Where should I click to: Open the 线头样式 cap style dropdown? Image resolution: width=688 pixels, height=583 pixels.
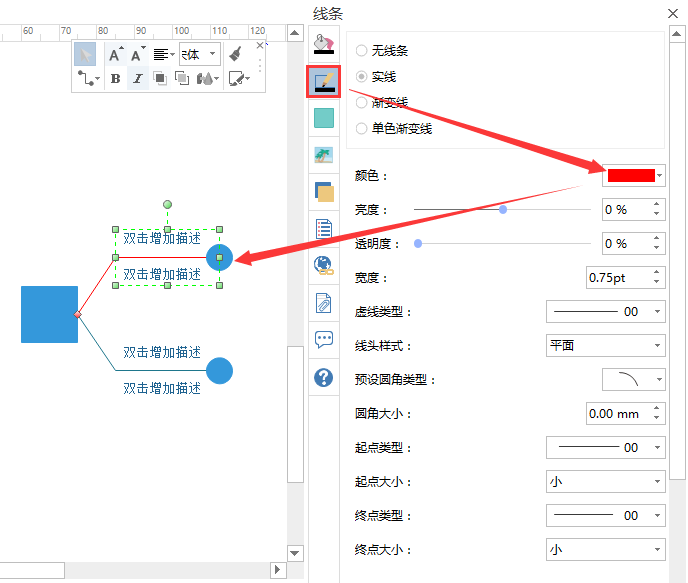[x=606, y=345]
